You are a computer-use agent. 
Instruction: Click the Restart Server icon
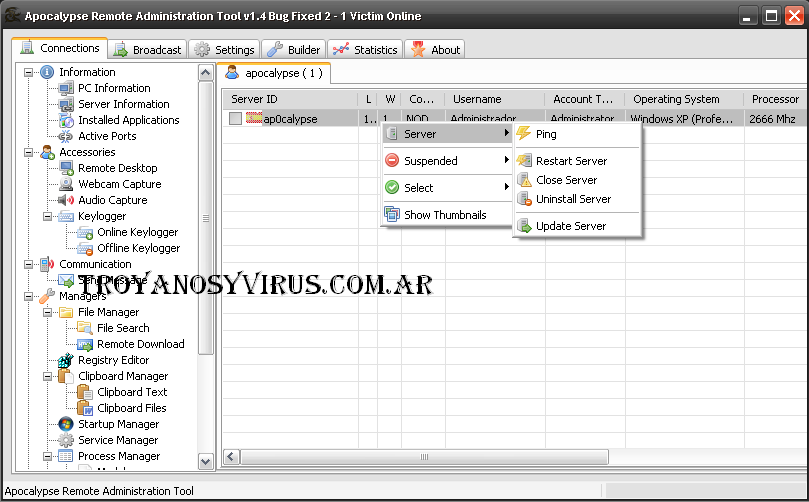coord(524,160)
